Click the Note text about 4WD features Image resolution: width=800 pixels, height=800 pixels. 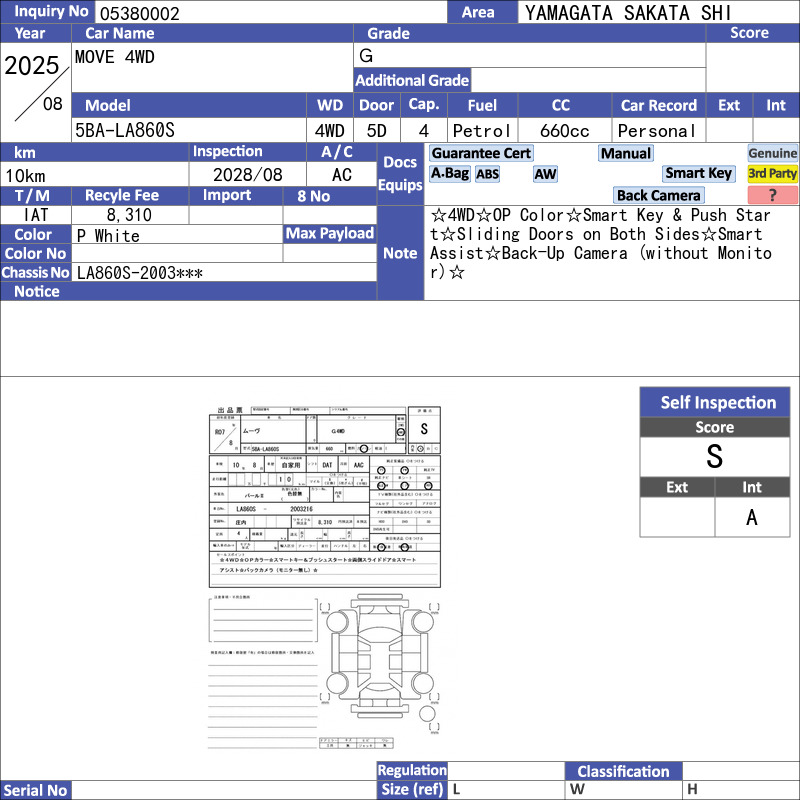coord(601,243)
